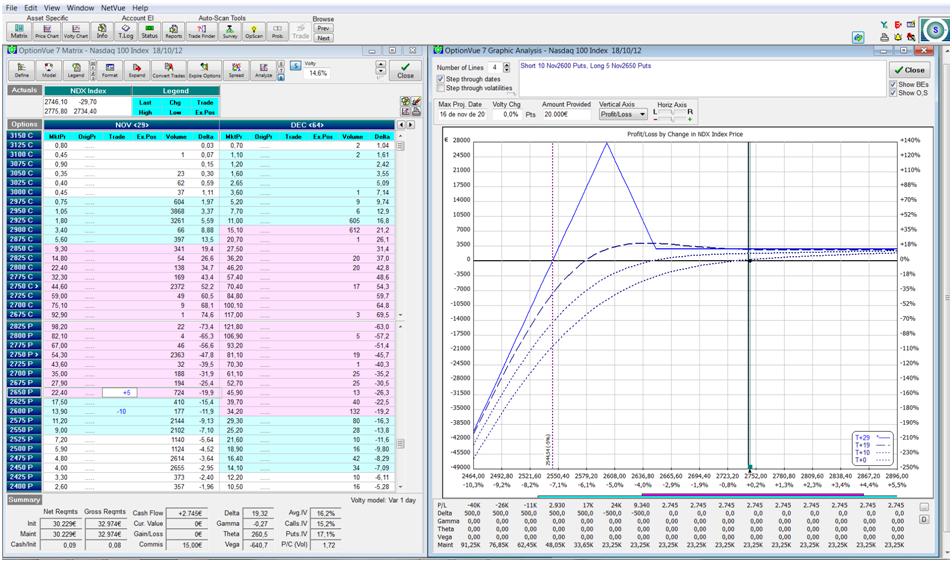Uncheck the Show BEs checkbox
Viewport: 952px width, 562px height.
pos(892,84)
